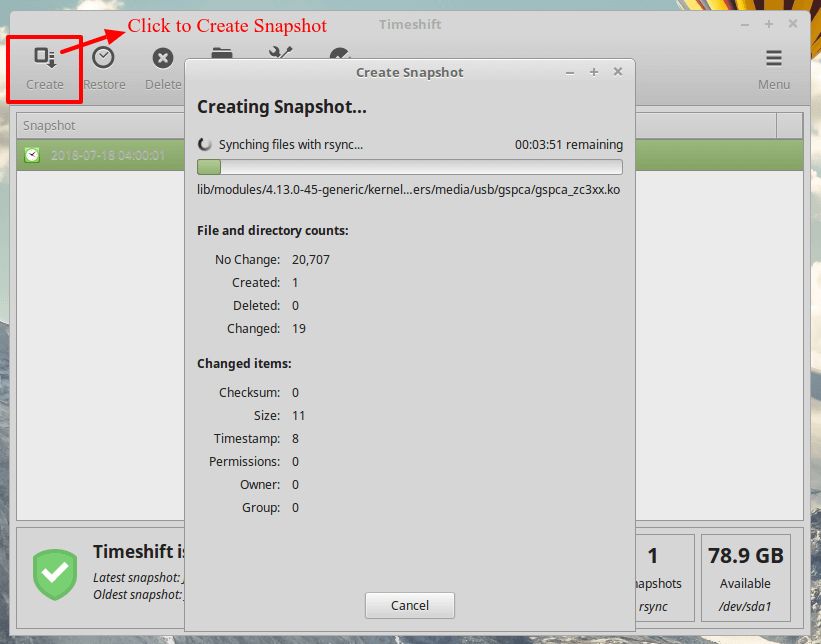
Task: Click the 'Size:' value 11
Action: tap(298, 416)
